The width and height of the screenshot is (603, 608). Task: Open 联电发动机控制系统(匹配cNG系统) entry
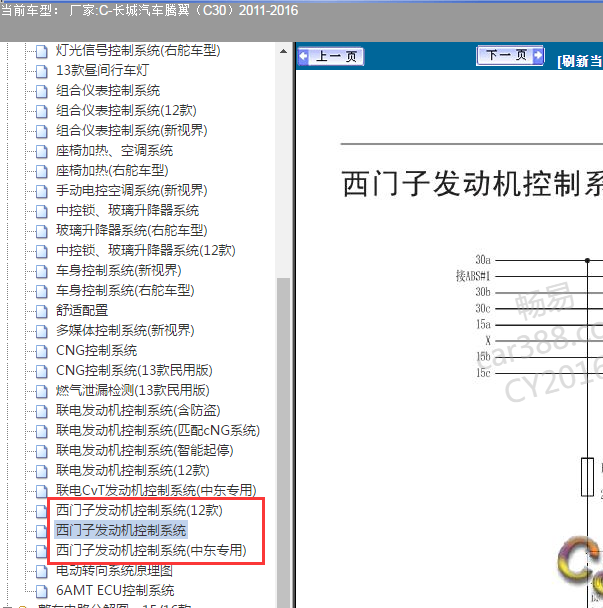coord(158,430)
